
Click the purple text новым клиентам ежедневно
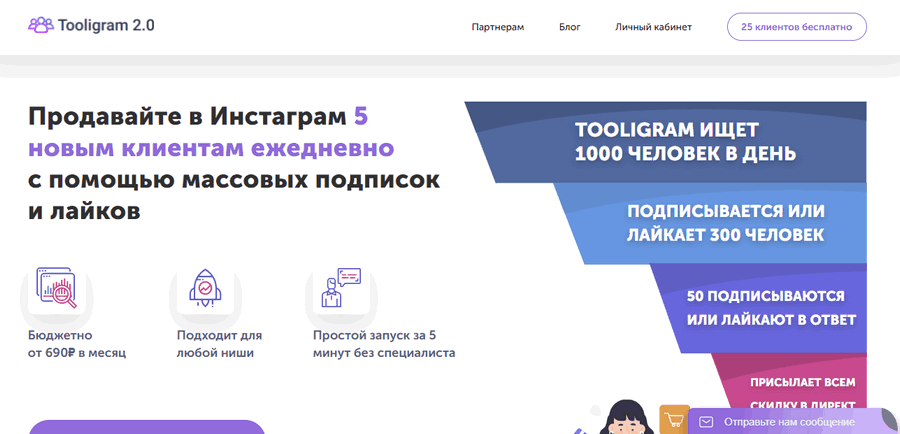[x=211, y=149]
